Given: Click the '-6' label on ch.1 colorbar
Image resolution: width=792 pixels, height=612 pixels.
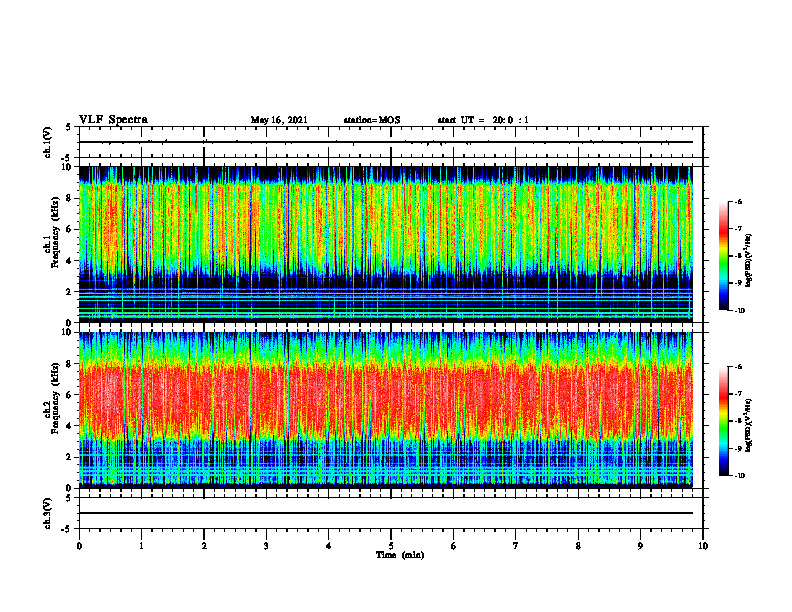Looking at the screenshot, I should [738, 202].
